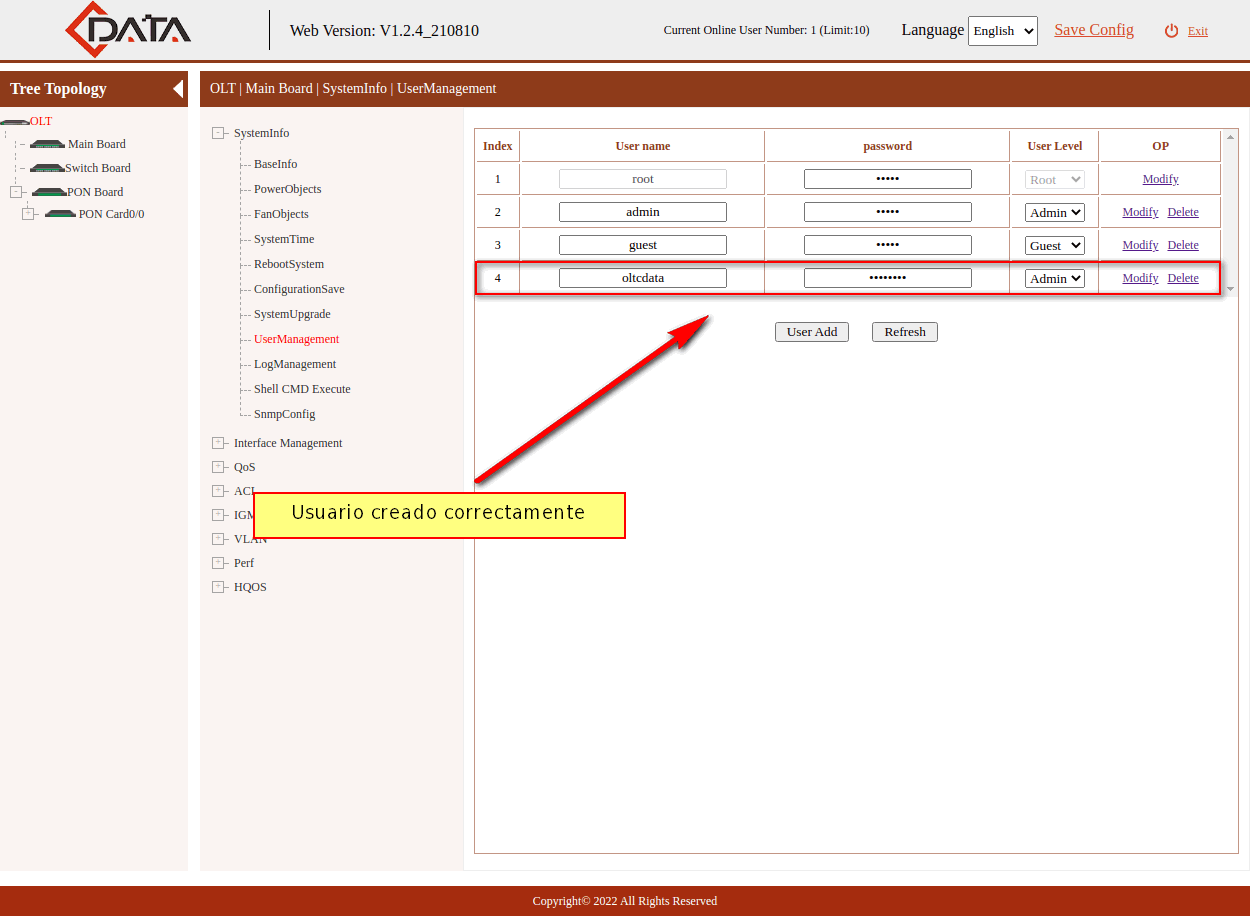
Task: Expand the VLAN section
Action: click(218, 539)
